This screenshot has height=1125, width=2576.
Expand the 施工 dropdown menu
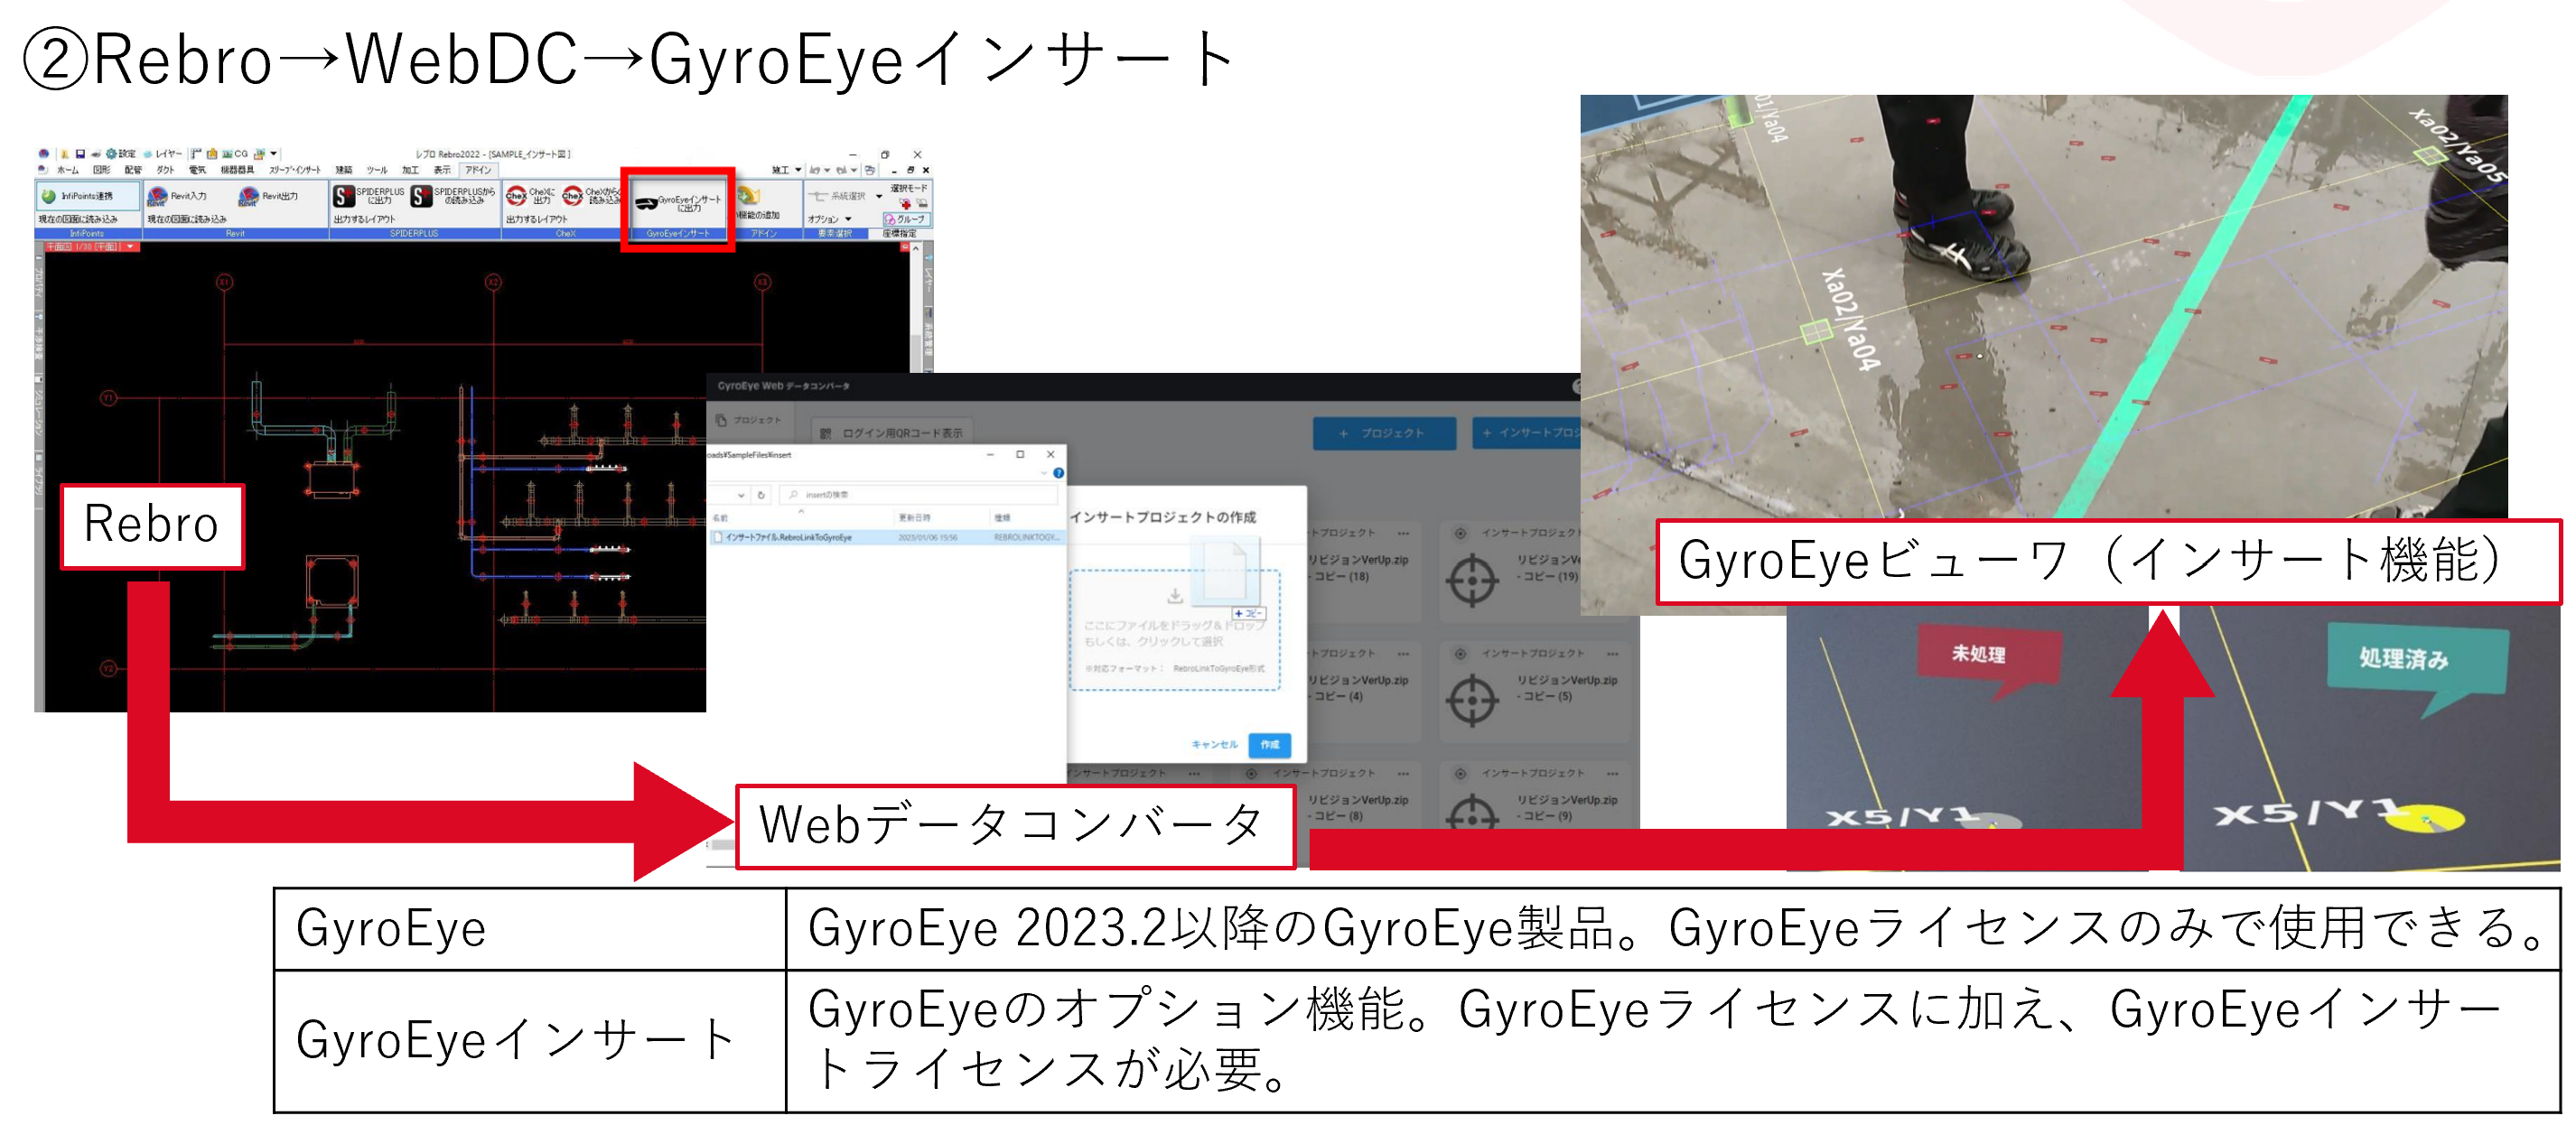tap(798, 170)
